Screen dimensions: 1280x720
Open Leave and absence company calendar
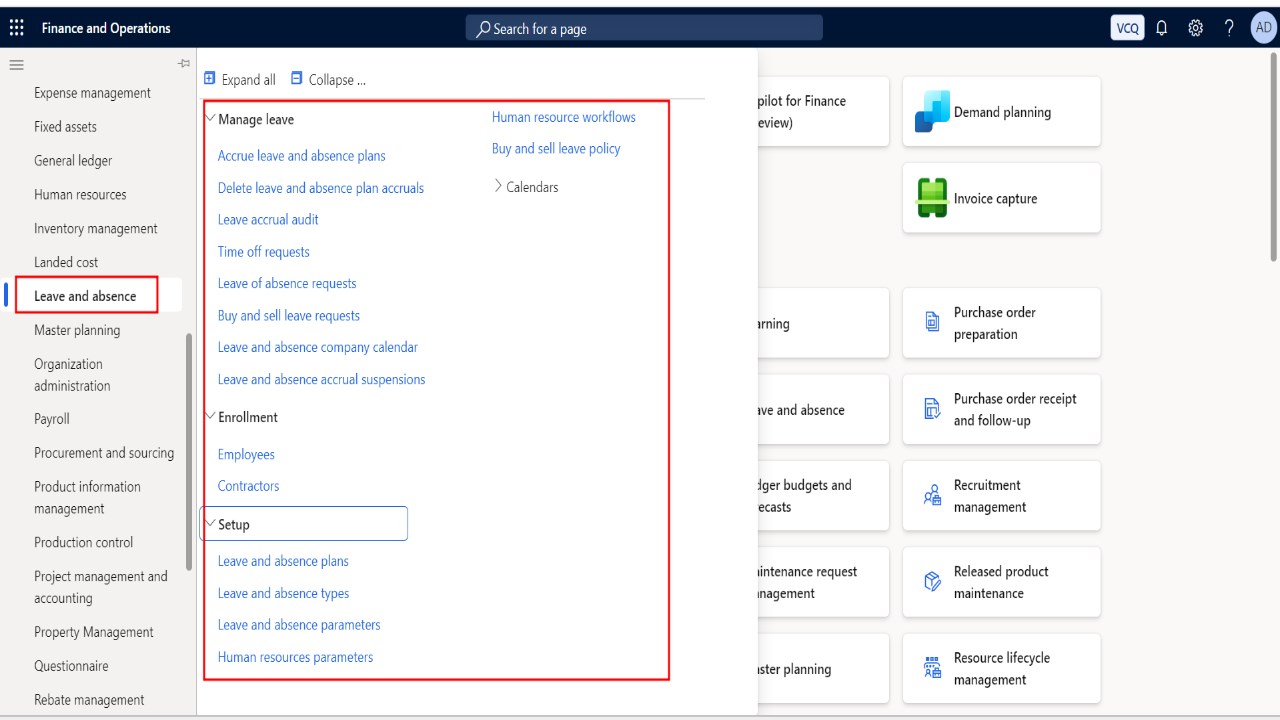(x=318, y=348)
